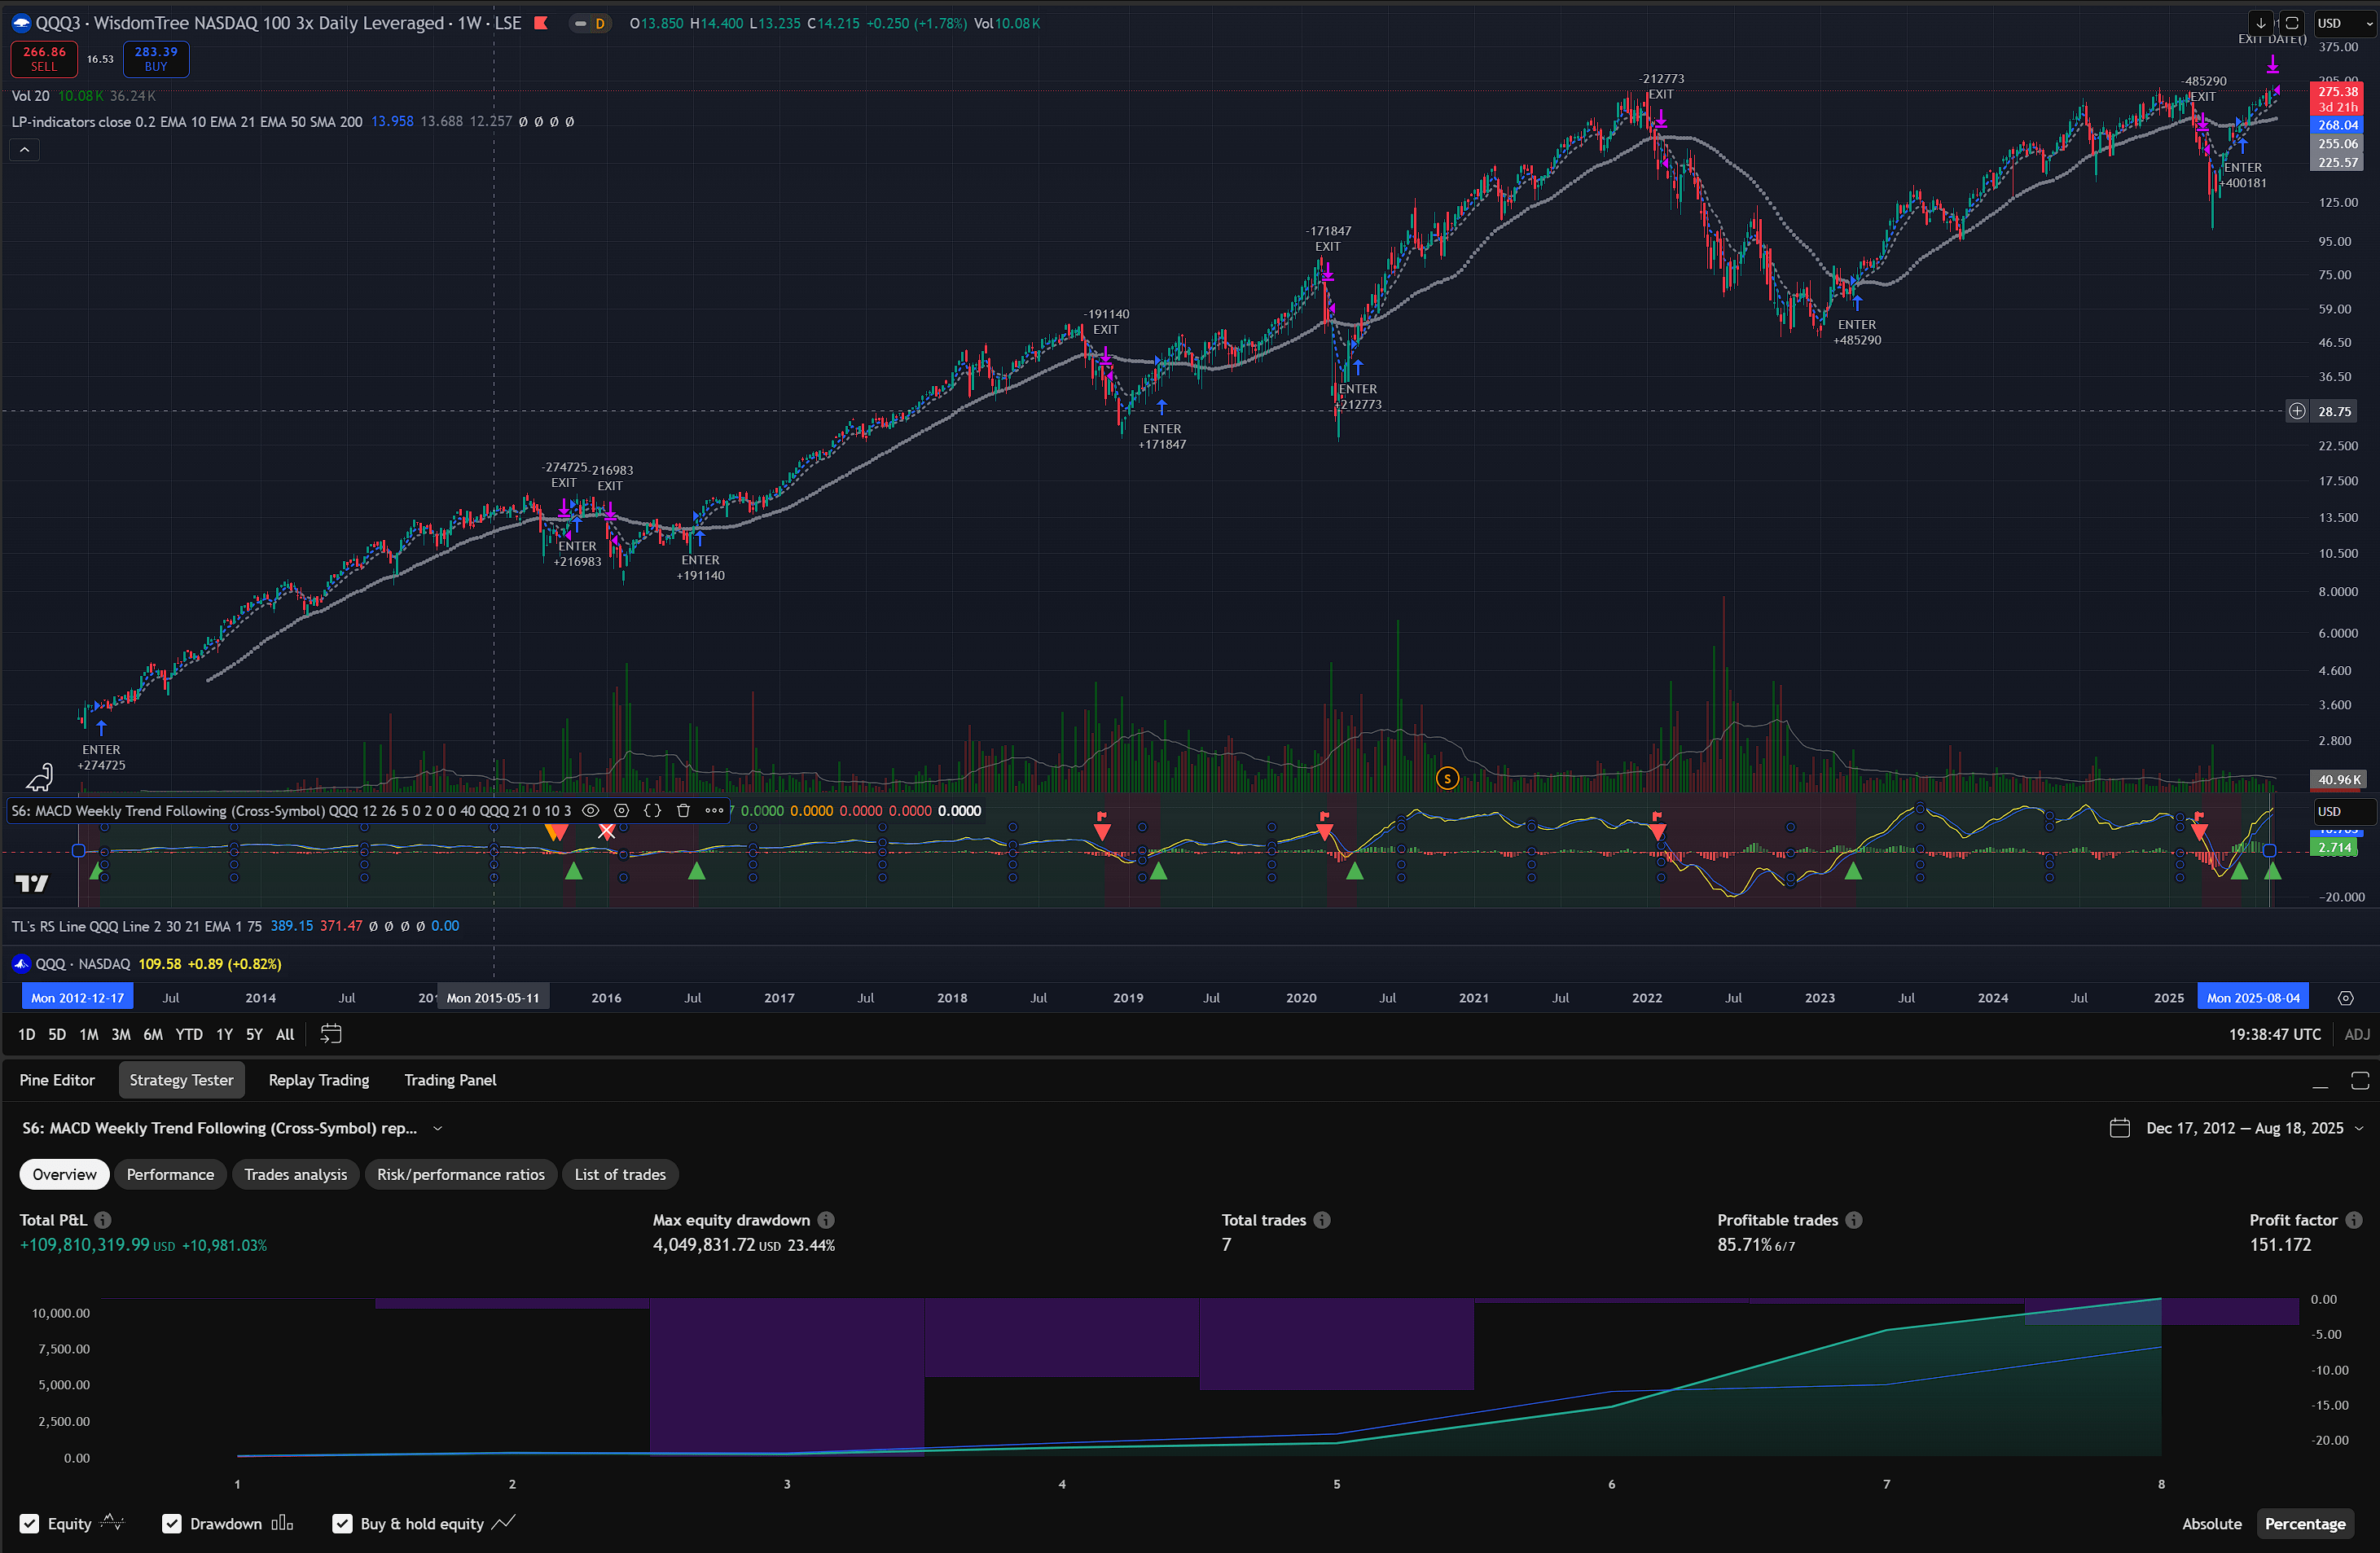
Task: Click the BUY 283.39 button
Action: coord(156,59)
